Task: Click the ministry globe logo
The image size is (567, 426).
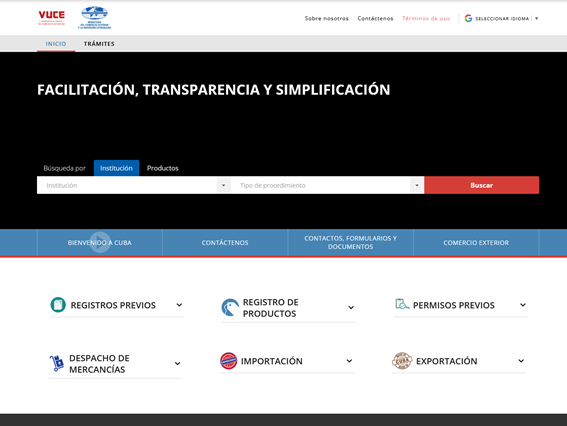Action: [94, 17]
